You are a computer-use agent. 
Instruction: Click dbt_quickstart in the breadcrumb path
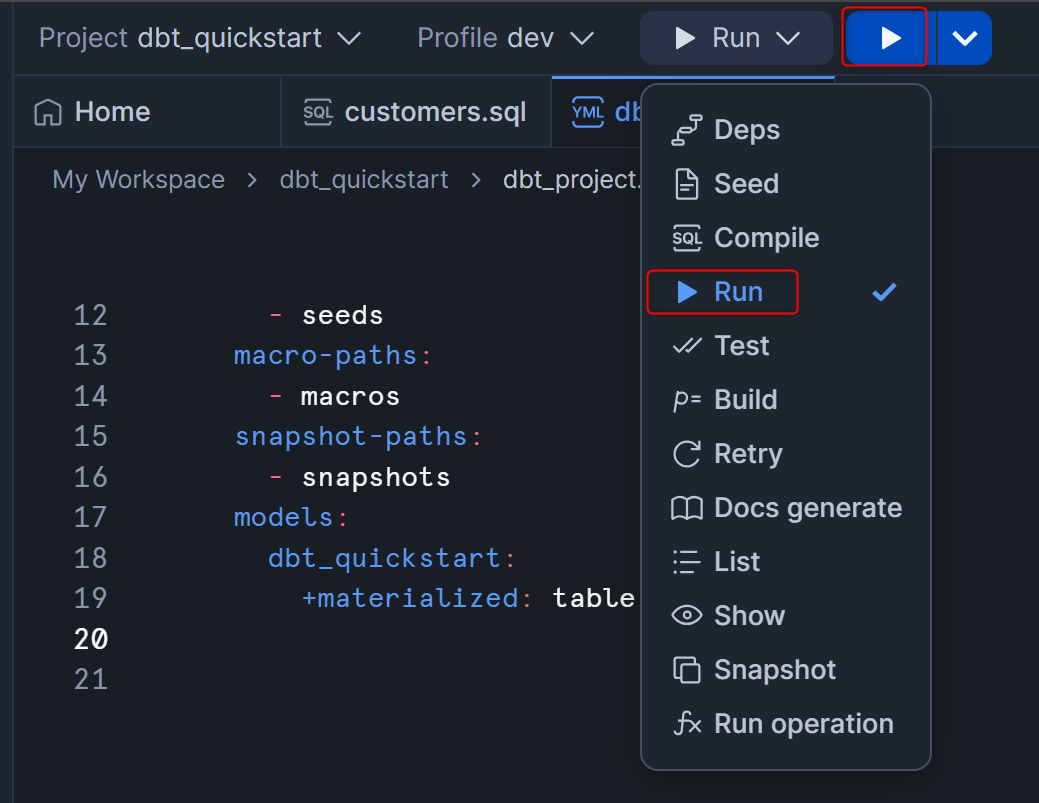364,180
